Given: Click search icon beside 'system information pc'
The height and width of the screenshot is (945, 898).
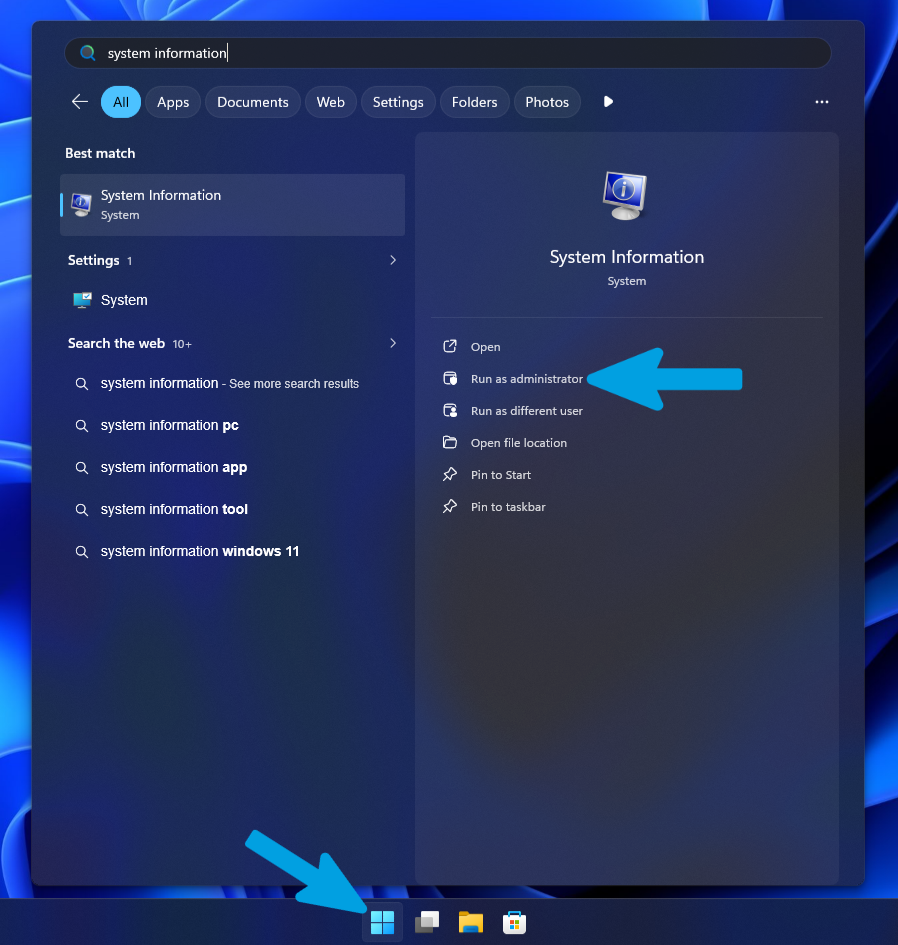Looking at the screenshot, I should tap(81, 425).
